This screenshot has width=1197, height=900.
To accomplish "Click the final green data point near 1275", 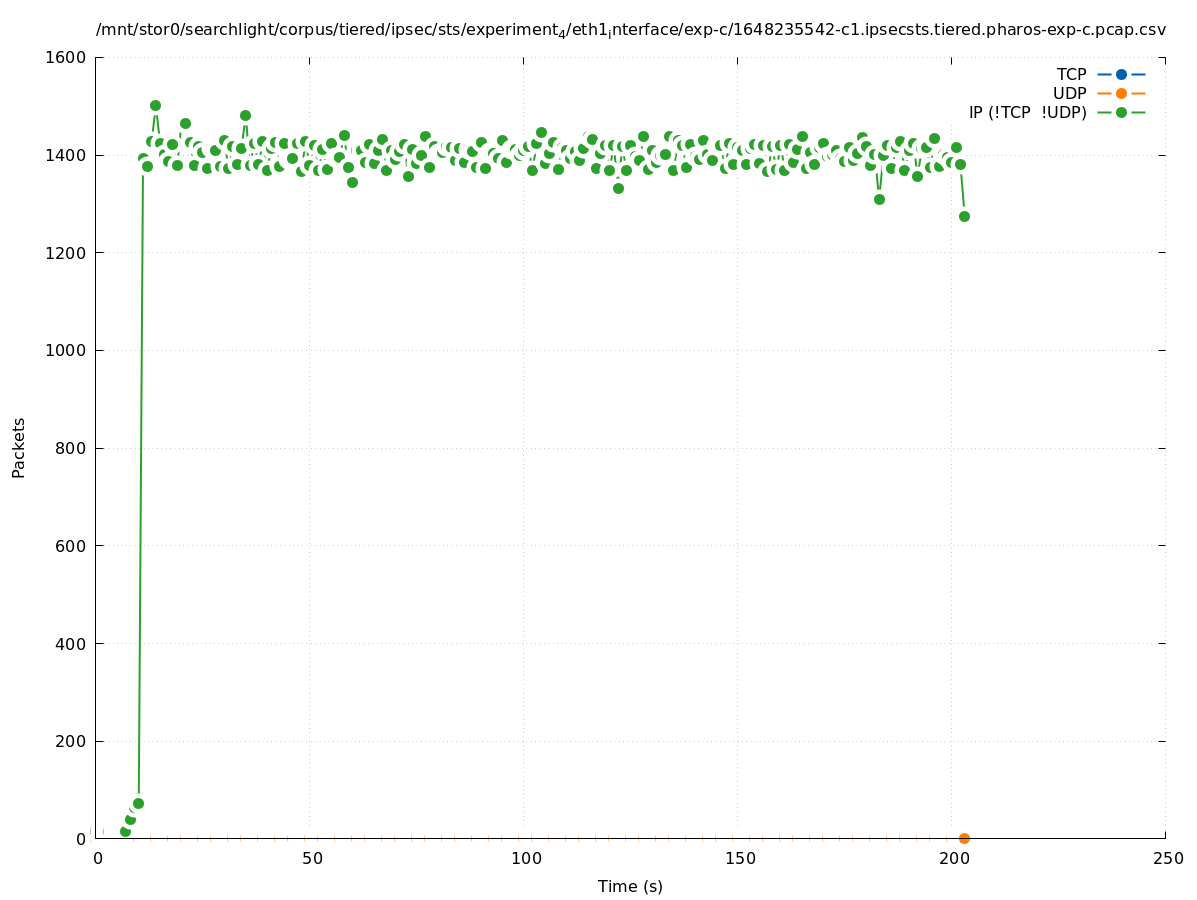I will click(964, 216).
